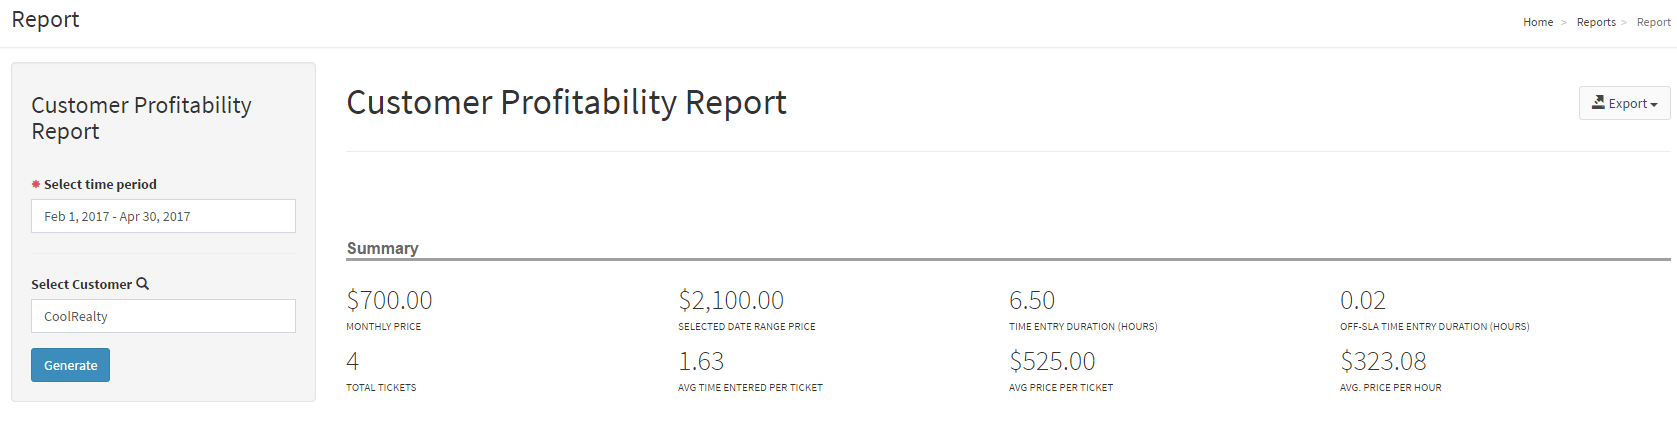Select the total tickets count 4
The width and height of the screenshot is (1677, 430).
[x=352, y=361]
